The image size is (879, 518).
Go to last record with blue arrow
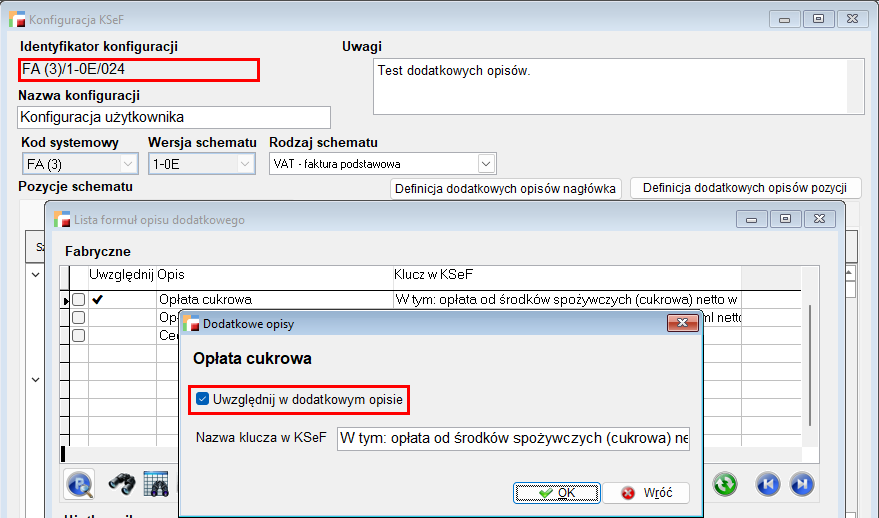[x=801, y=484]
